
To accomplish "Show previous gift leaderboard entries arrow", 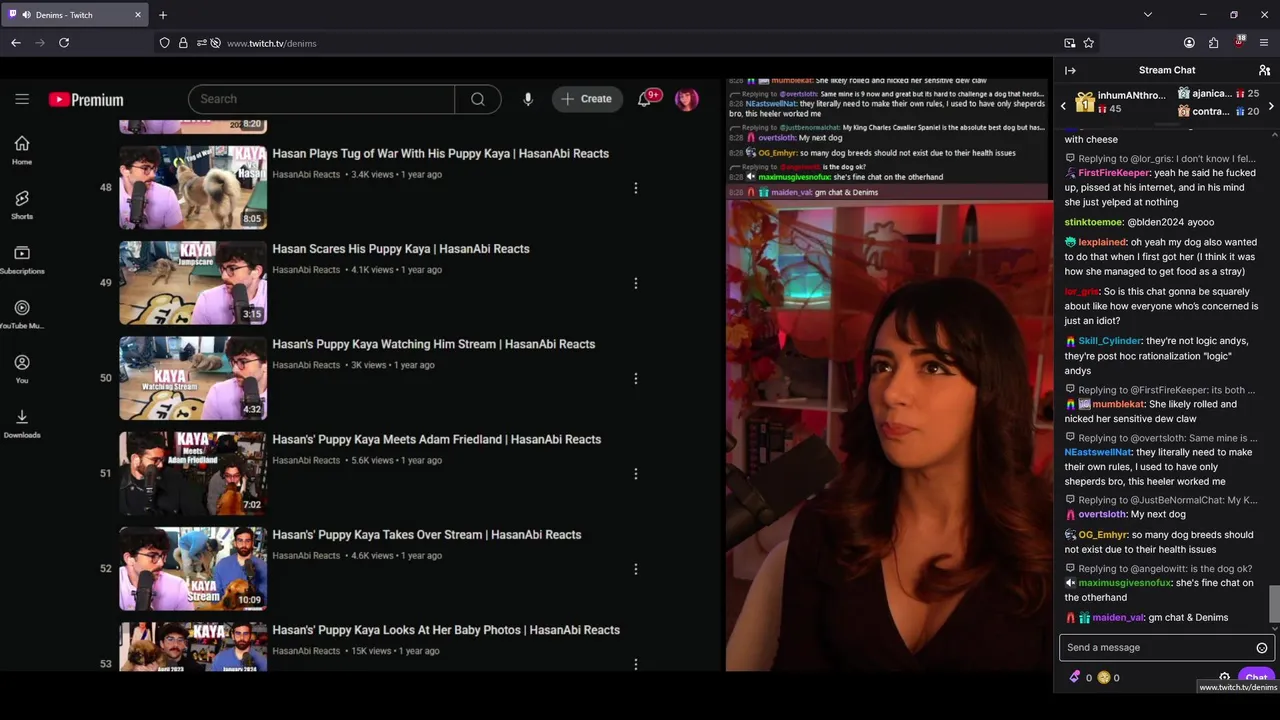I will (x=1063, y=105).
